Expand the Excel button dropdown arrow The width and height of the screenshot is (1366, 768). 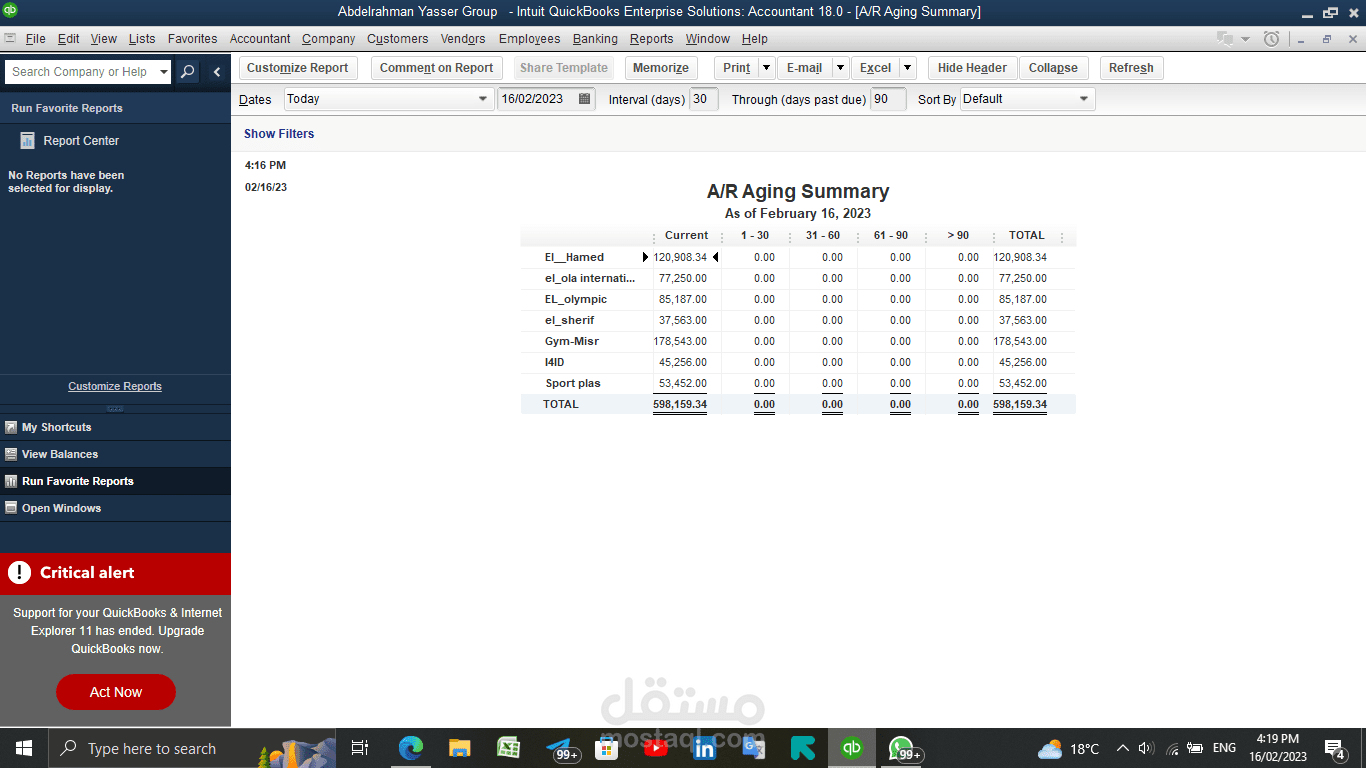tap(907, 68)
